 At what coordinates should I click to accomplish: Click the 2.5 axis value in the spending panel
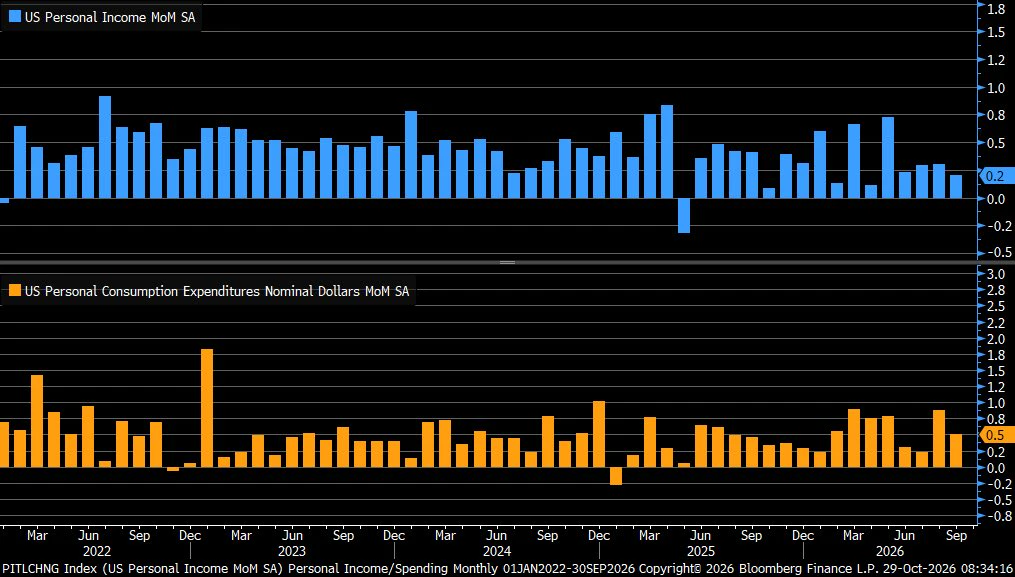[996, 306]
